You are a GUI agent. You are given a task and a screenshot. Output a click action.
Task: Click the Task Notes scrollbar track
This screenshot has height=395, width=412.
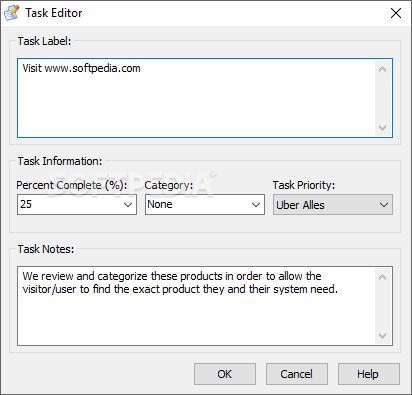[383, 306]
